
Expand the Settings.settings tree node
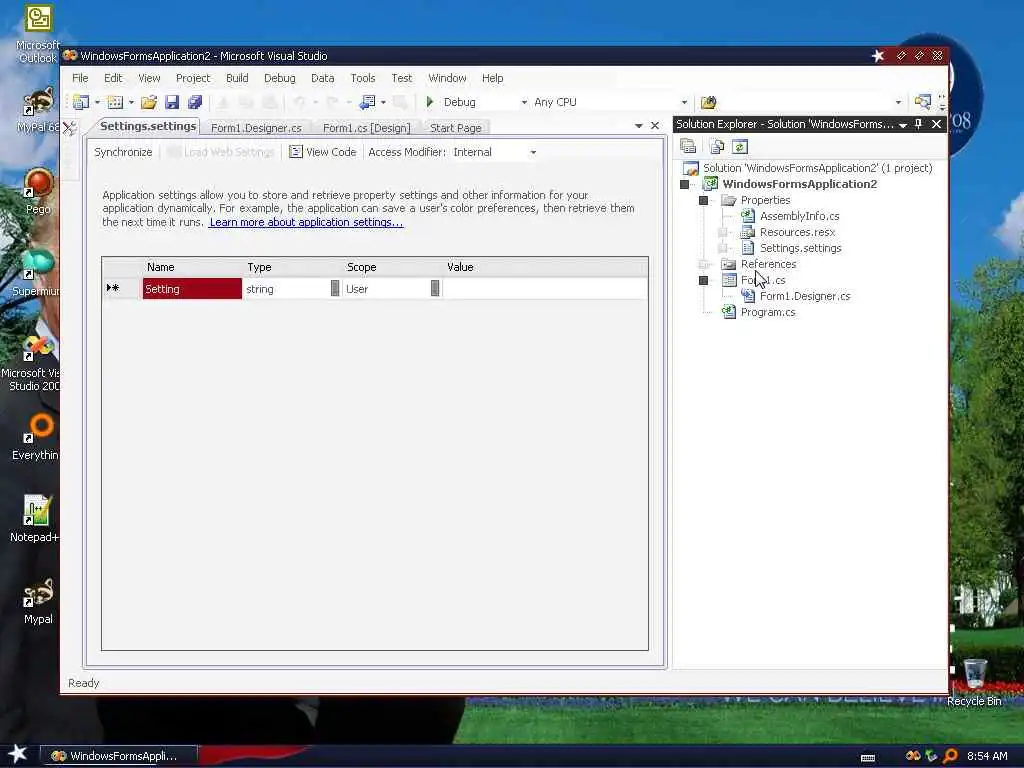722,248
